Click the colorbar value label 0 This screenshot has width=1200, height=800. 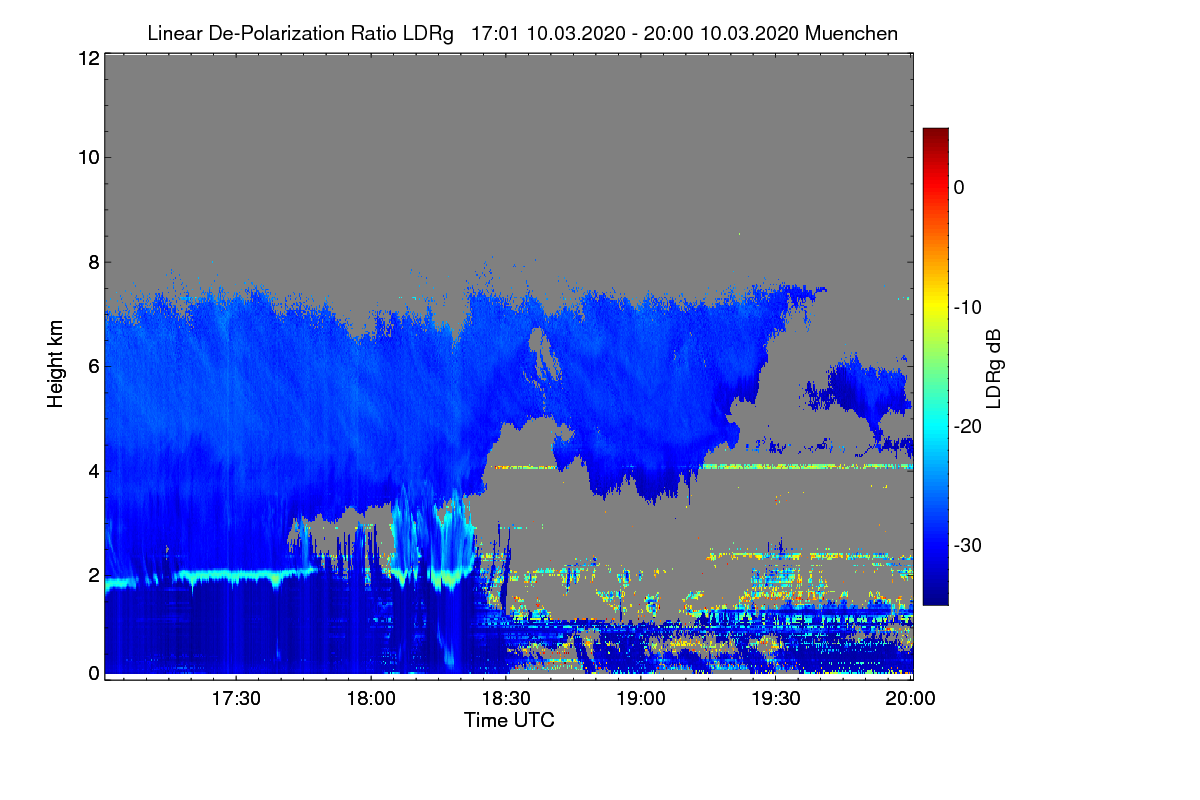959,187
